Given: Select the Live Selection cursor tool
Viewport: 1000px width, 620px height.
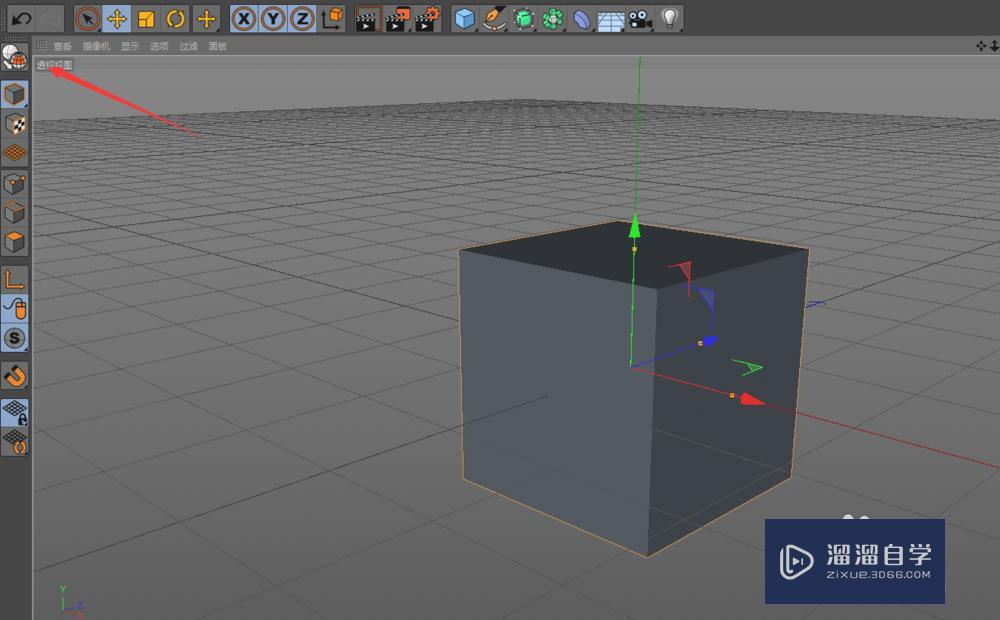Looking at the screenshot, I should 88,19.
